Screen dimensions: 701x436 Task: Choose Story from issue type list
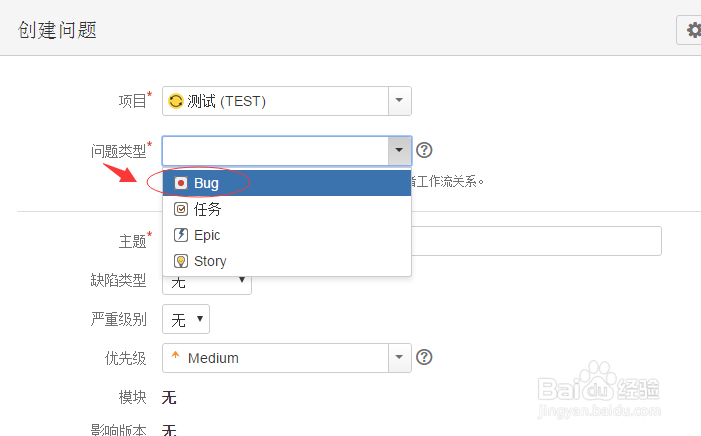[x=287, y=261]
